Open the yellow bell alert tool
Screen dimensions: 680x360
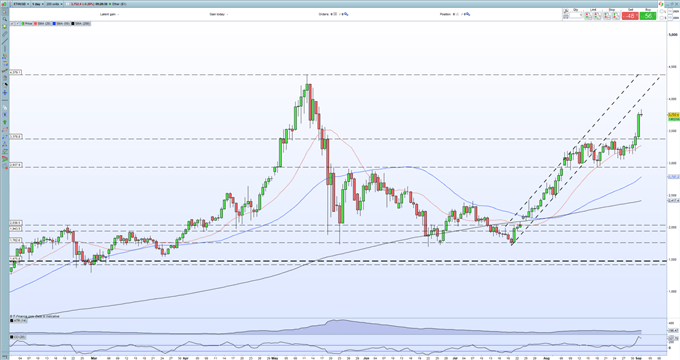(x=5, y=27)
